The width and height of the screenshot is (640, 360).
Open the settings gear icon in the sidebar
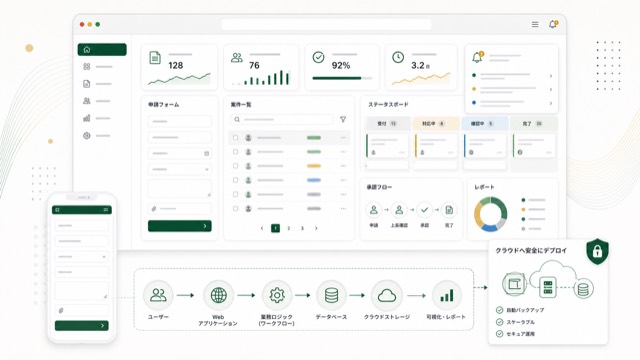87,136
